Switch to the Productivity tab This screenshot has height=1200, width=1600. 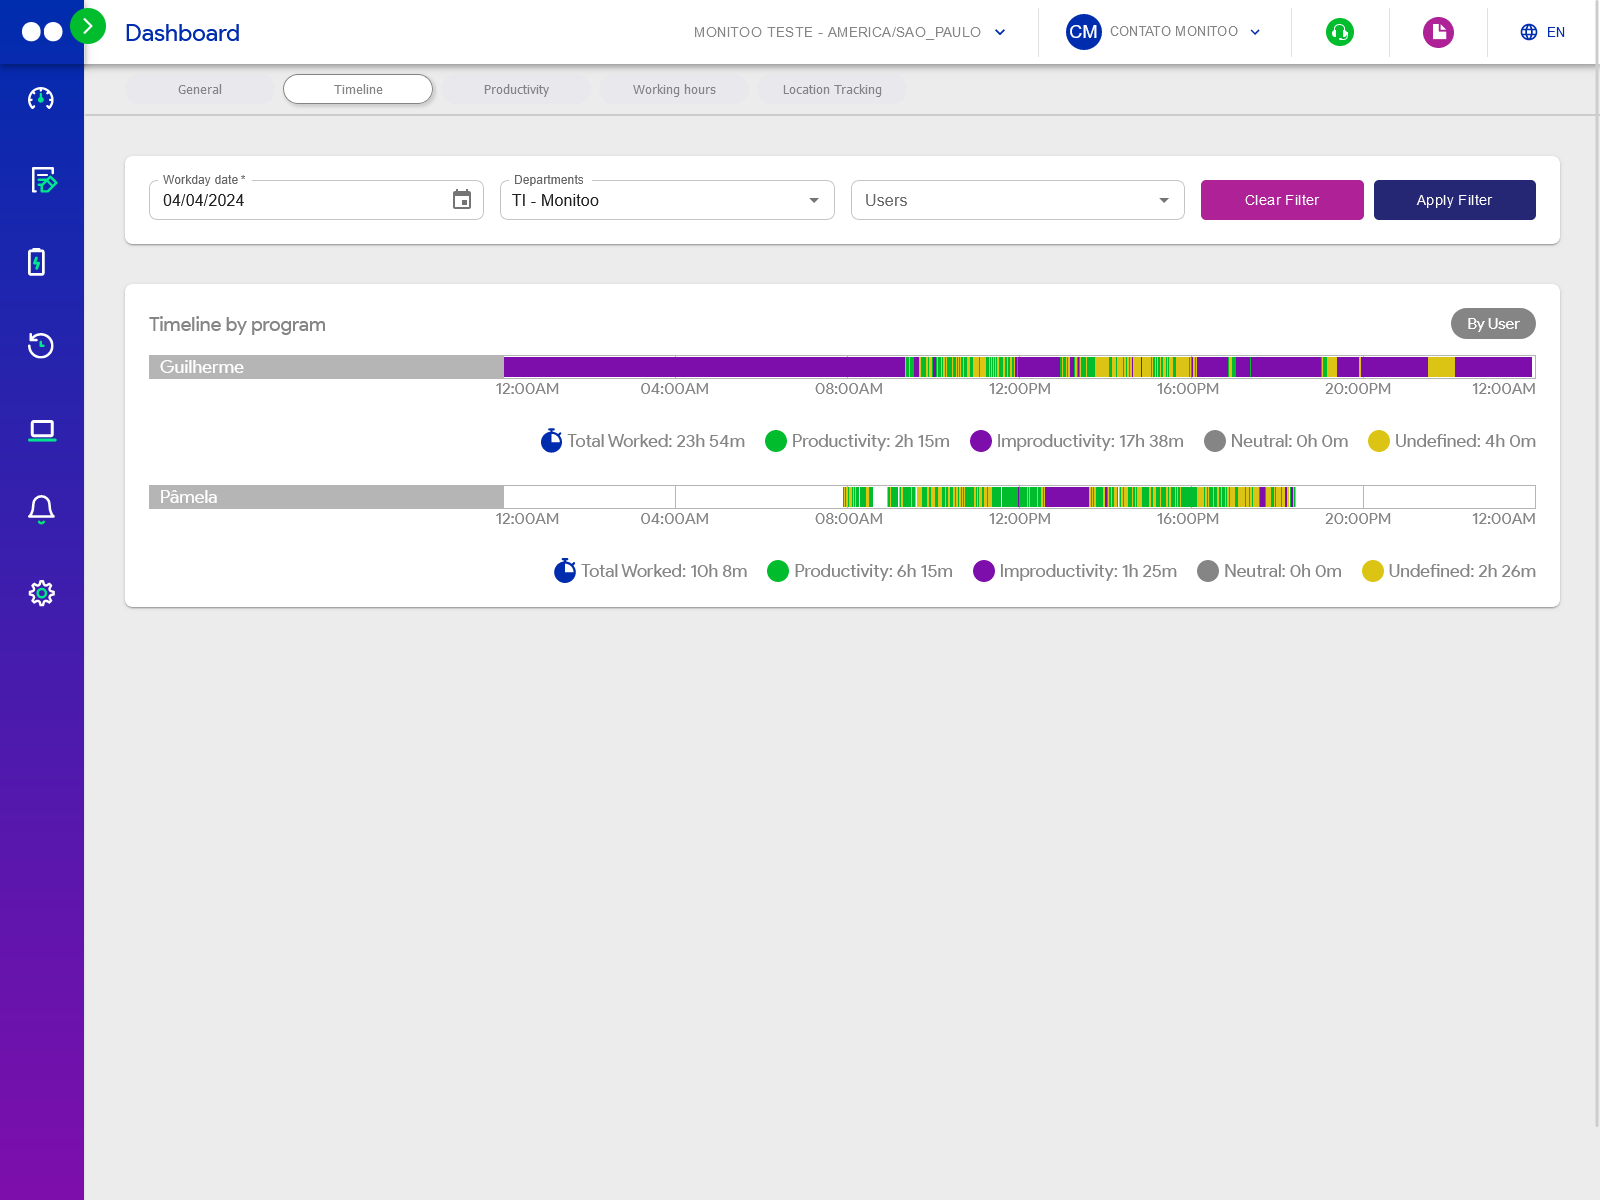click(516, 90)
